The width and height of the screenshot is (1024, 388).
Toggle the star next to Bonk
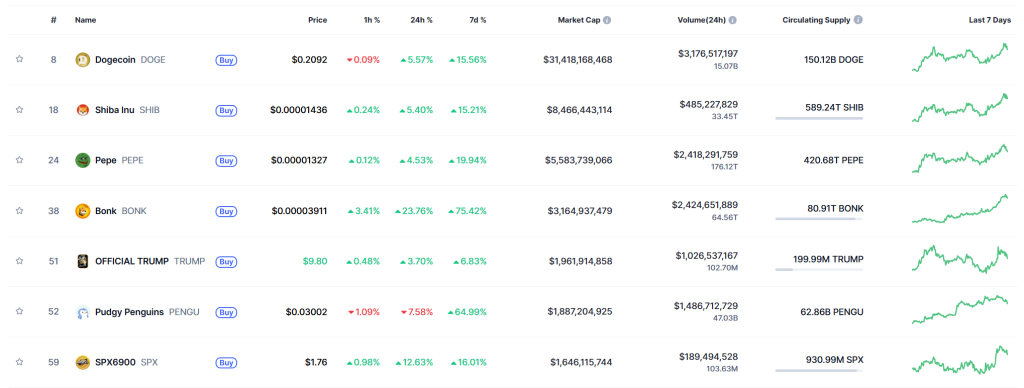pos(20,211)
